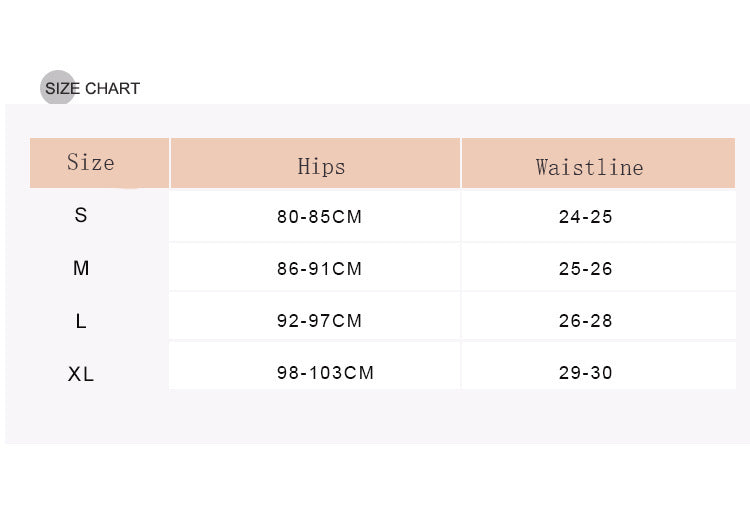Image resolution: width=750 pixels, height=515 pixels.
Task: Pick the 25-26 waistline cell
Action: click(x=585, y=269)
